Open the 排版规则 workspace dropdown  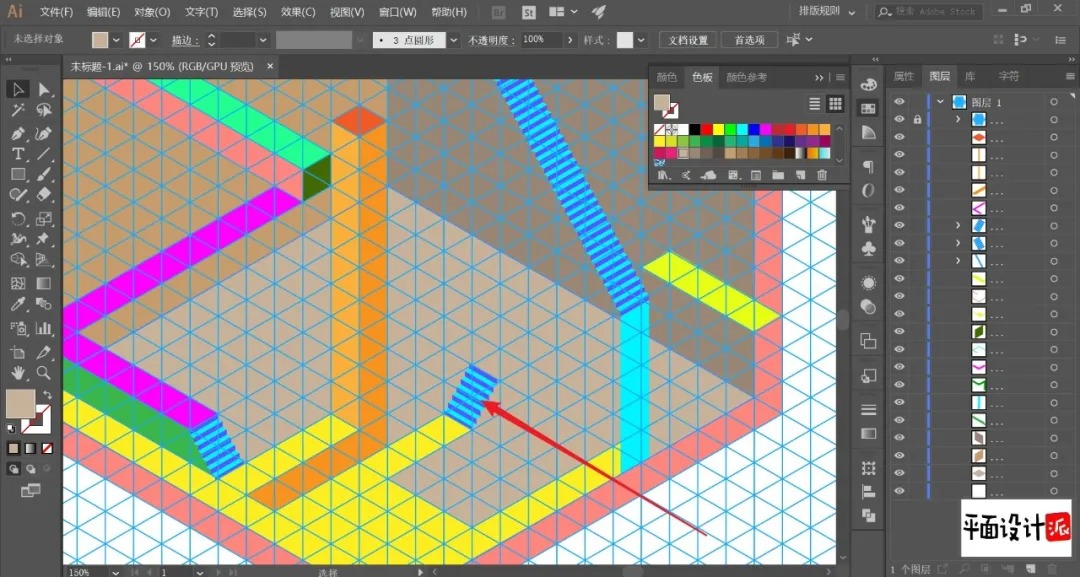click(x=827, y=12)
